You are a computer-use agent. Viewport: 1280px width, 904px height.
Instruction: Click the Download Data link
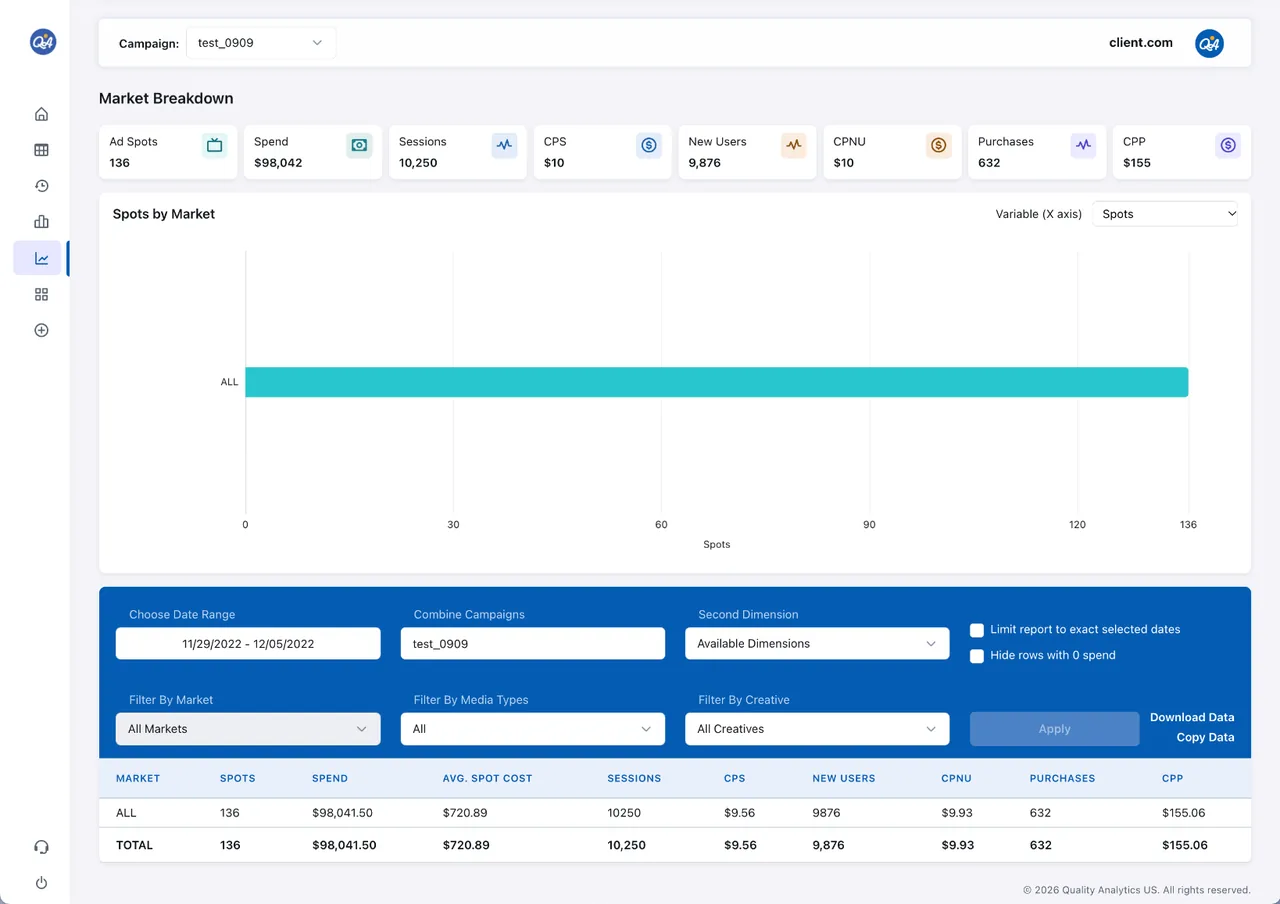[1192, 717]
